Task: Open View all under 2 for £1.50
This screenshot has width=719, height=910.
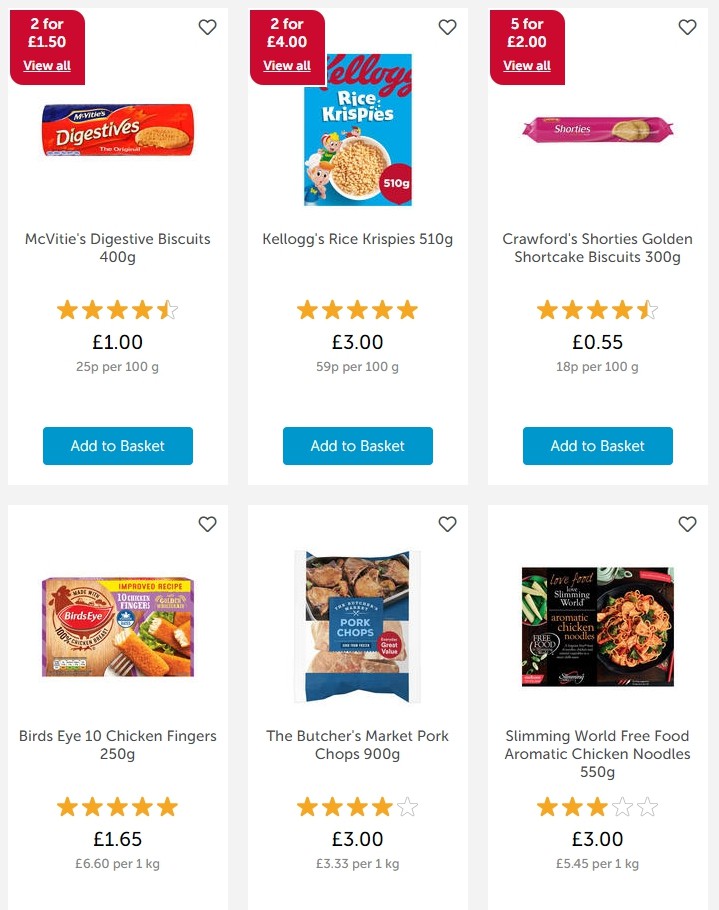Action: [46, 65]
